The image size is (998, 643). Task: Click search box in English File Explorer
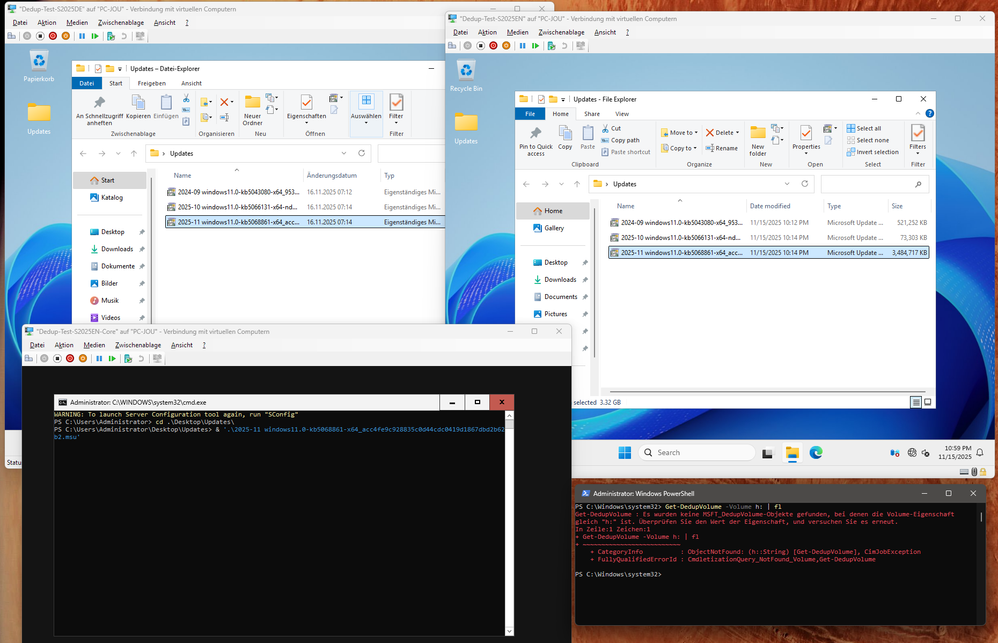click(874, 184)
